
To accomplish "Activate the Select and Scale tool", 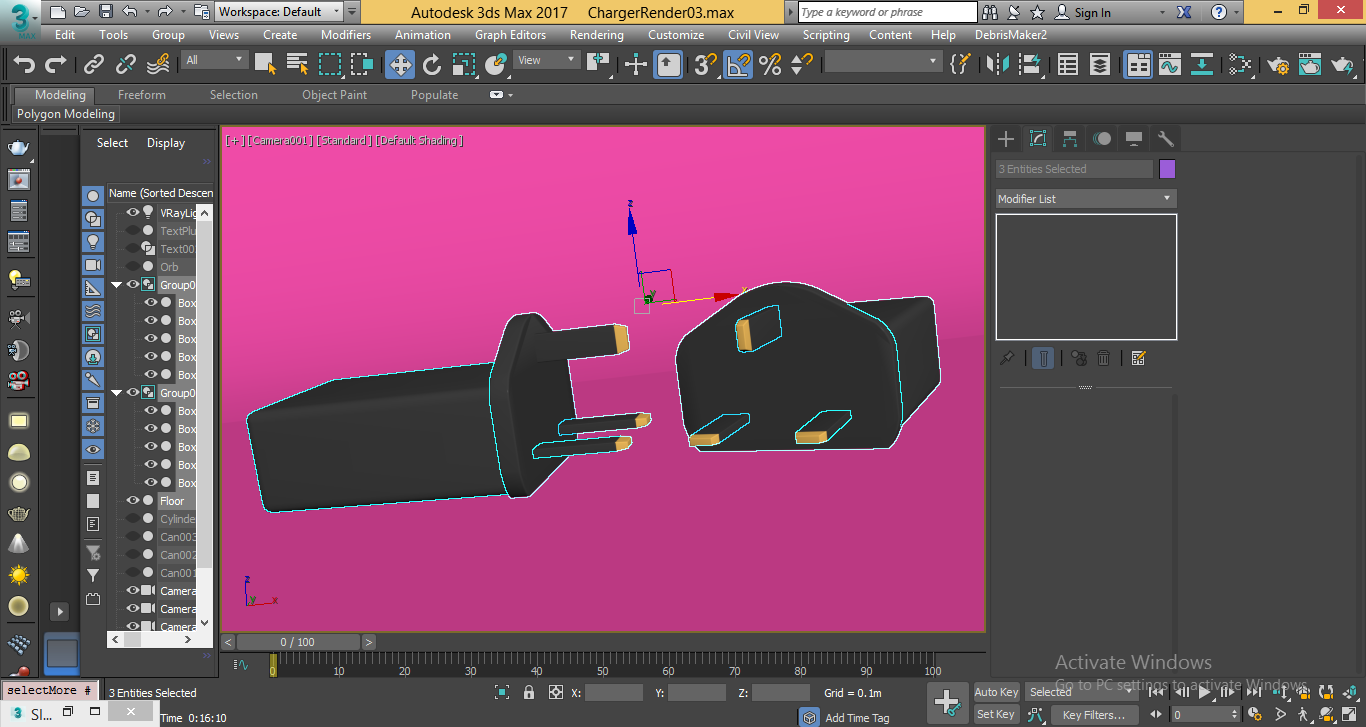I will pyautogui.click(x=464, y=65).
